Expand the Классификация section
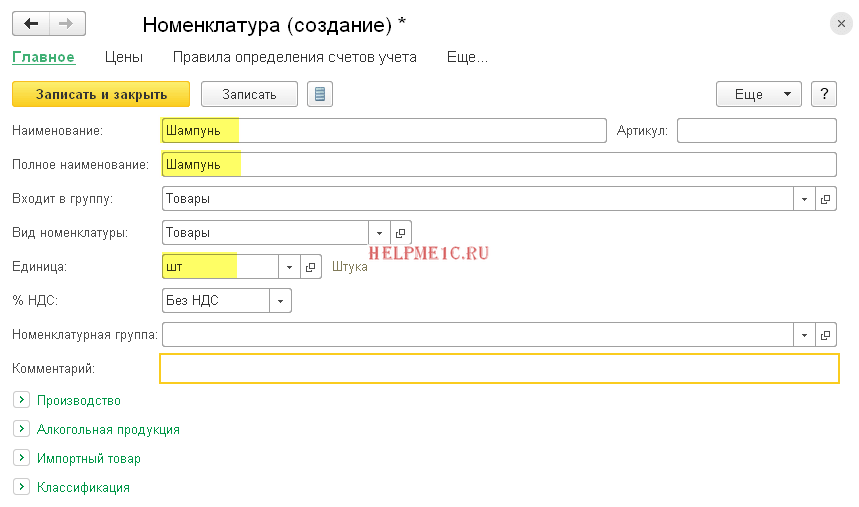Viewport: 859px width, 507px height. (22, 487)
